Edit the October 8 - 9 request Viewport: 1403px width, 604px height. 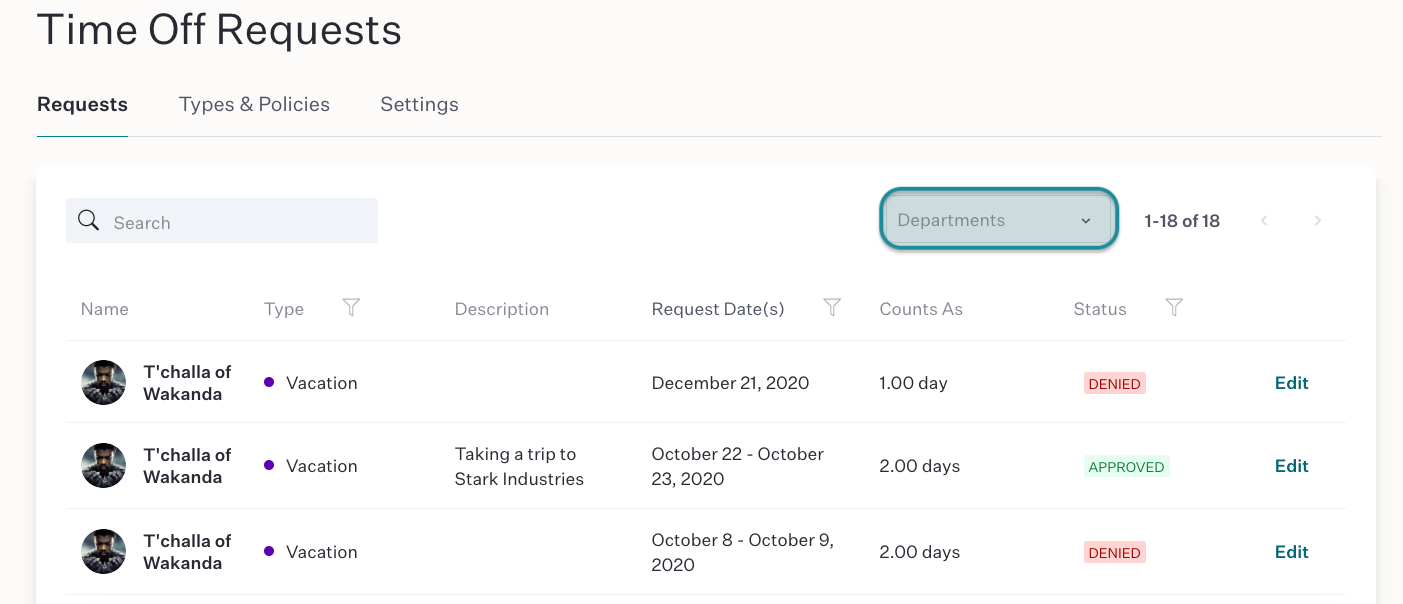[1291, 552]
